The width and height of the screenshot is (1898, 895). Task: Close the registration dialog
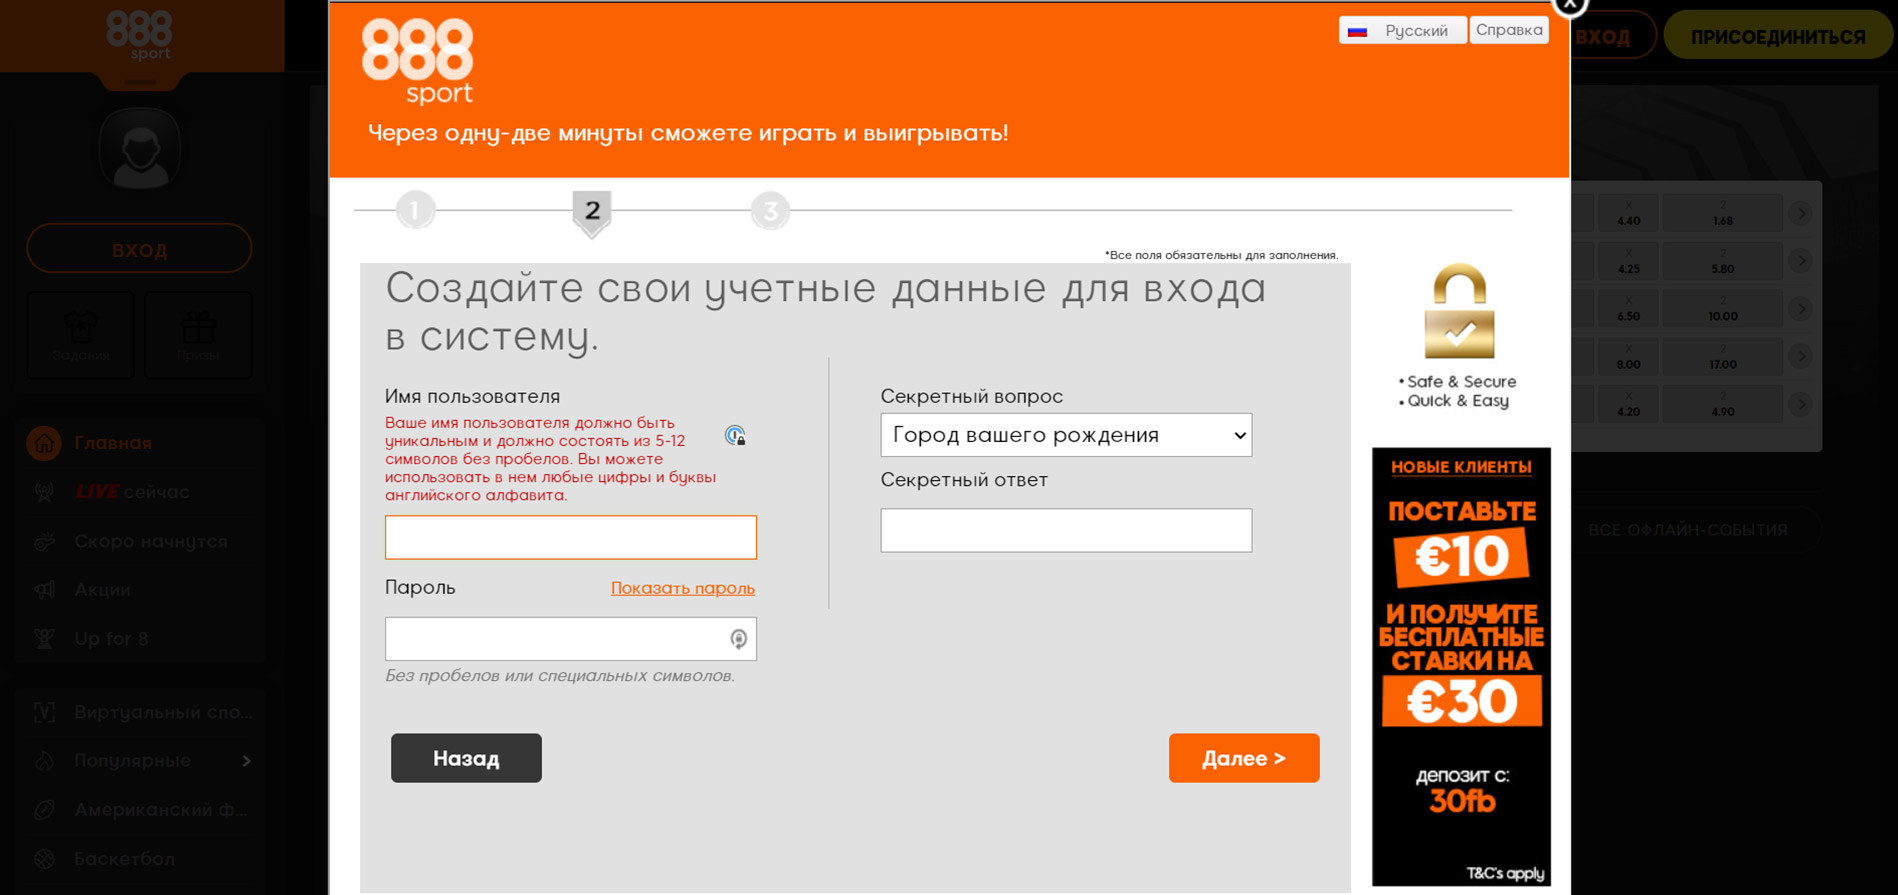coord(1569,5)
